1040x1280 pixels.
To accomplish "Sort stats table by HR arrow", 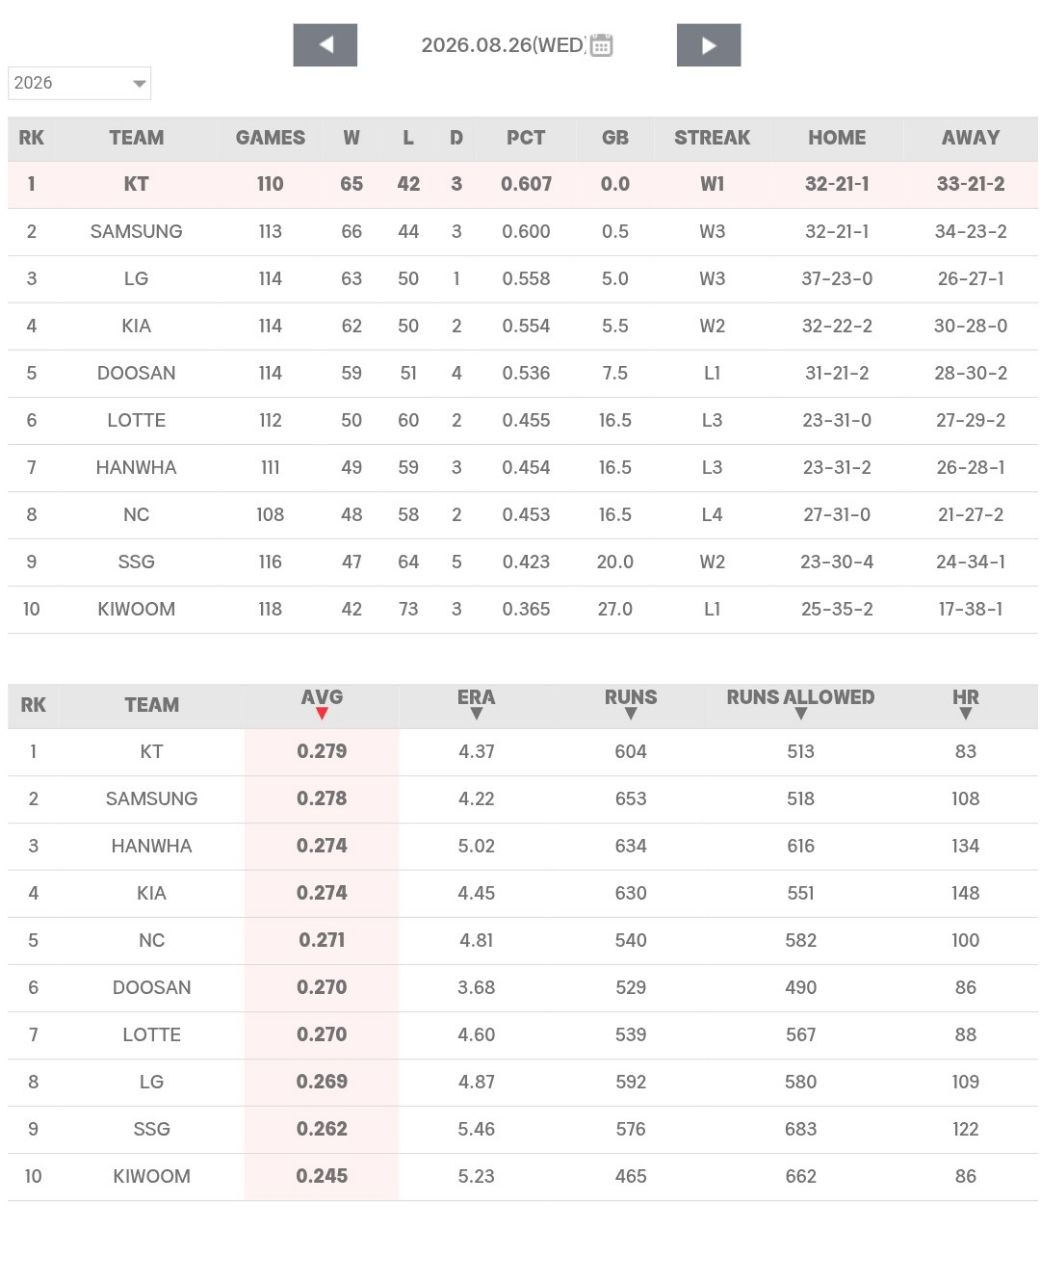I will point(965,714).
